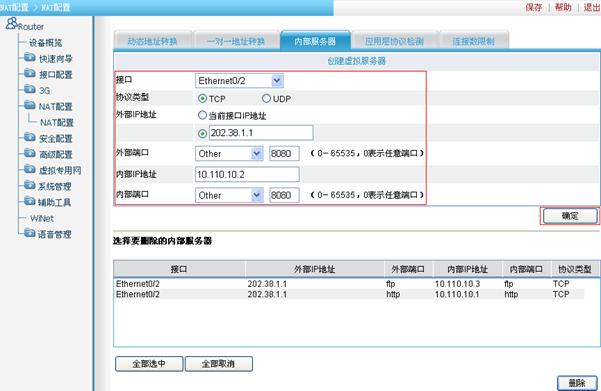Click the 内部IP地址 column header

pos(468,269)
